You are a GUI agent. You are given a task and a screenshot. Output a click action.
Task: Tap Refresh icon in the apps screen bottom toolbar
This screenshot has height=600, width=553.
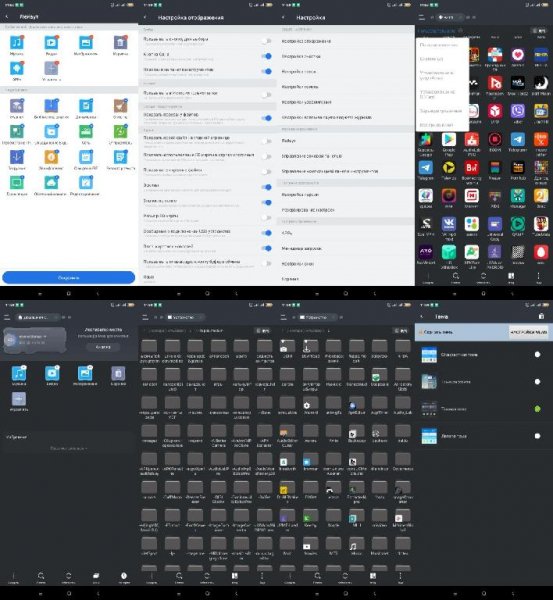[483, 277]
